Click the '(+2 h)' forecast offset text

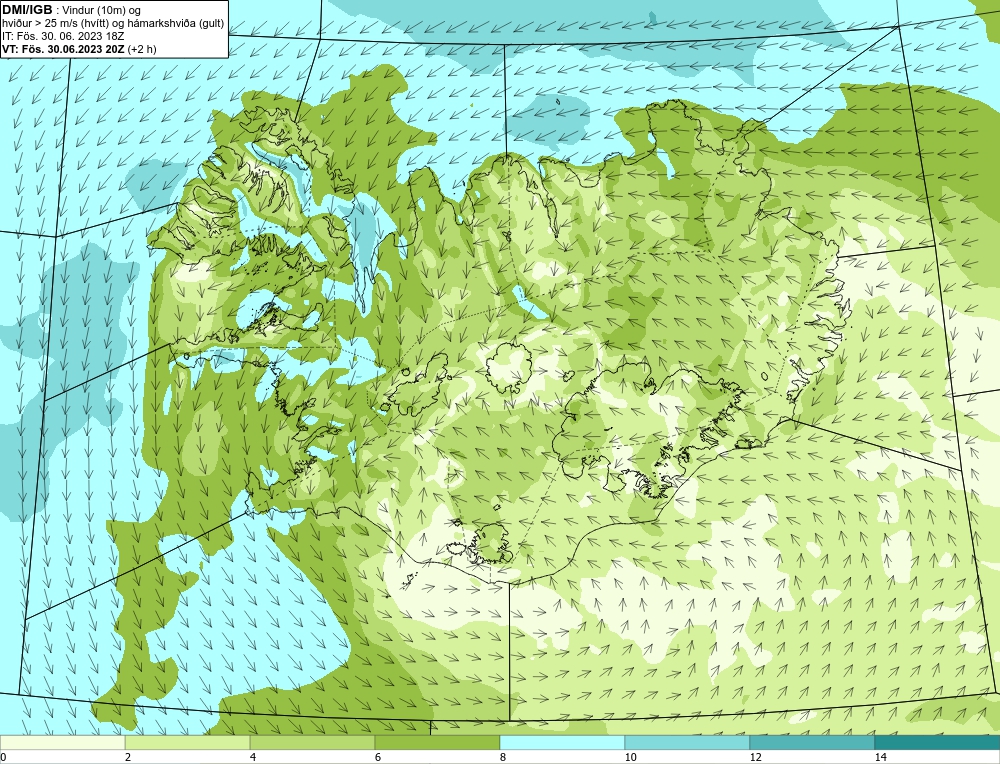point(142,48)
